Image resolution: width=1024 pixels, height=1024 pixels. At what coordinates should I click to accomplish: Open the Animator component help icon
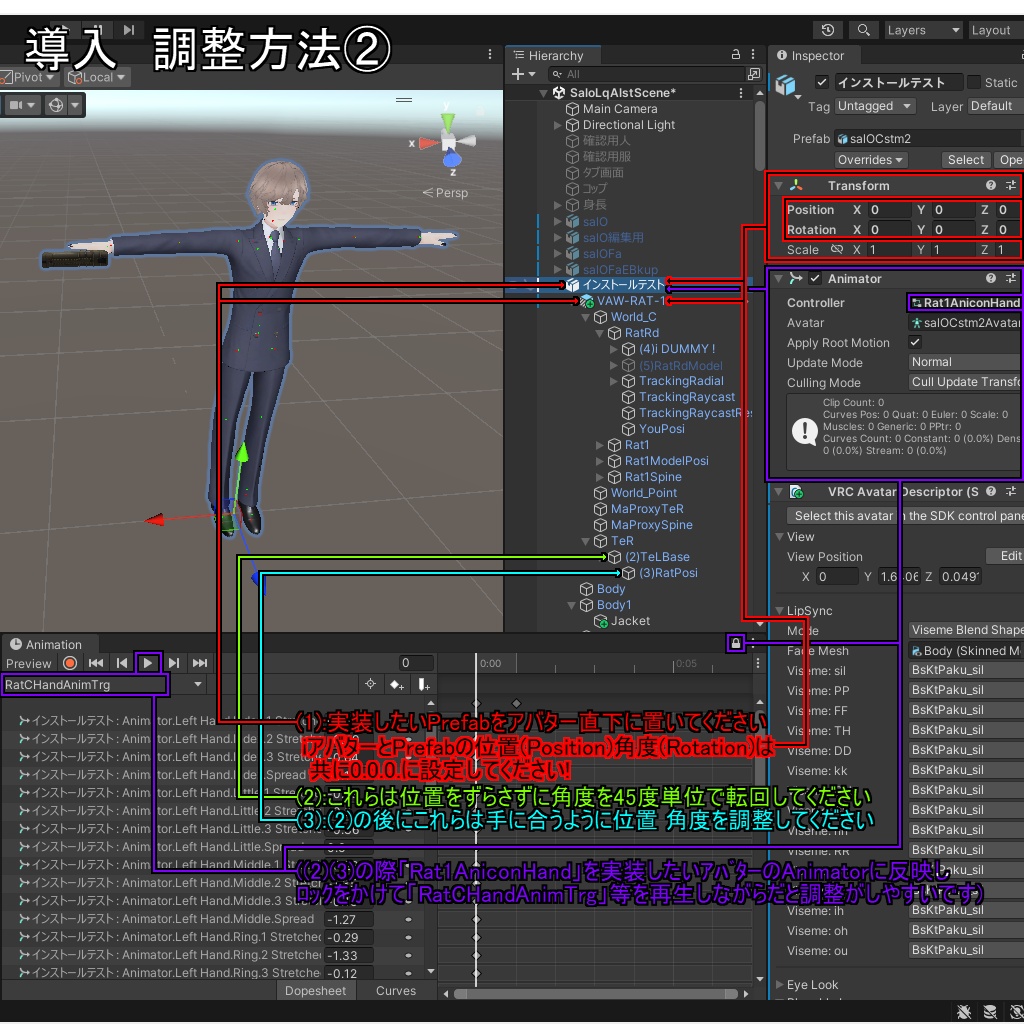click(991, 279)
